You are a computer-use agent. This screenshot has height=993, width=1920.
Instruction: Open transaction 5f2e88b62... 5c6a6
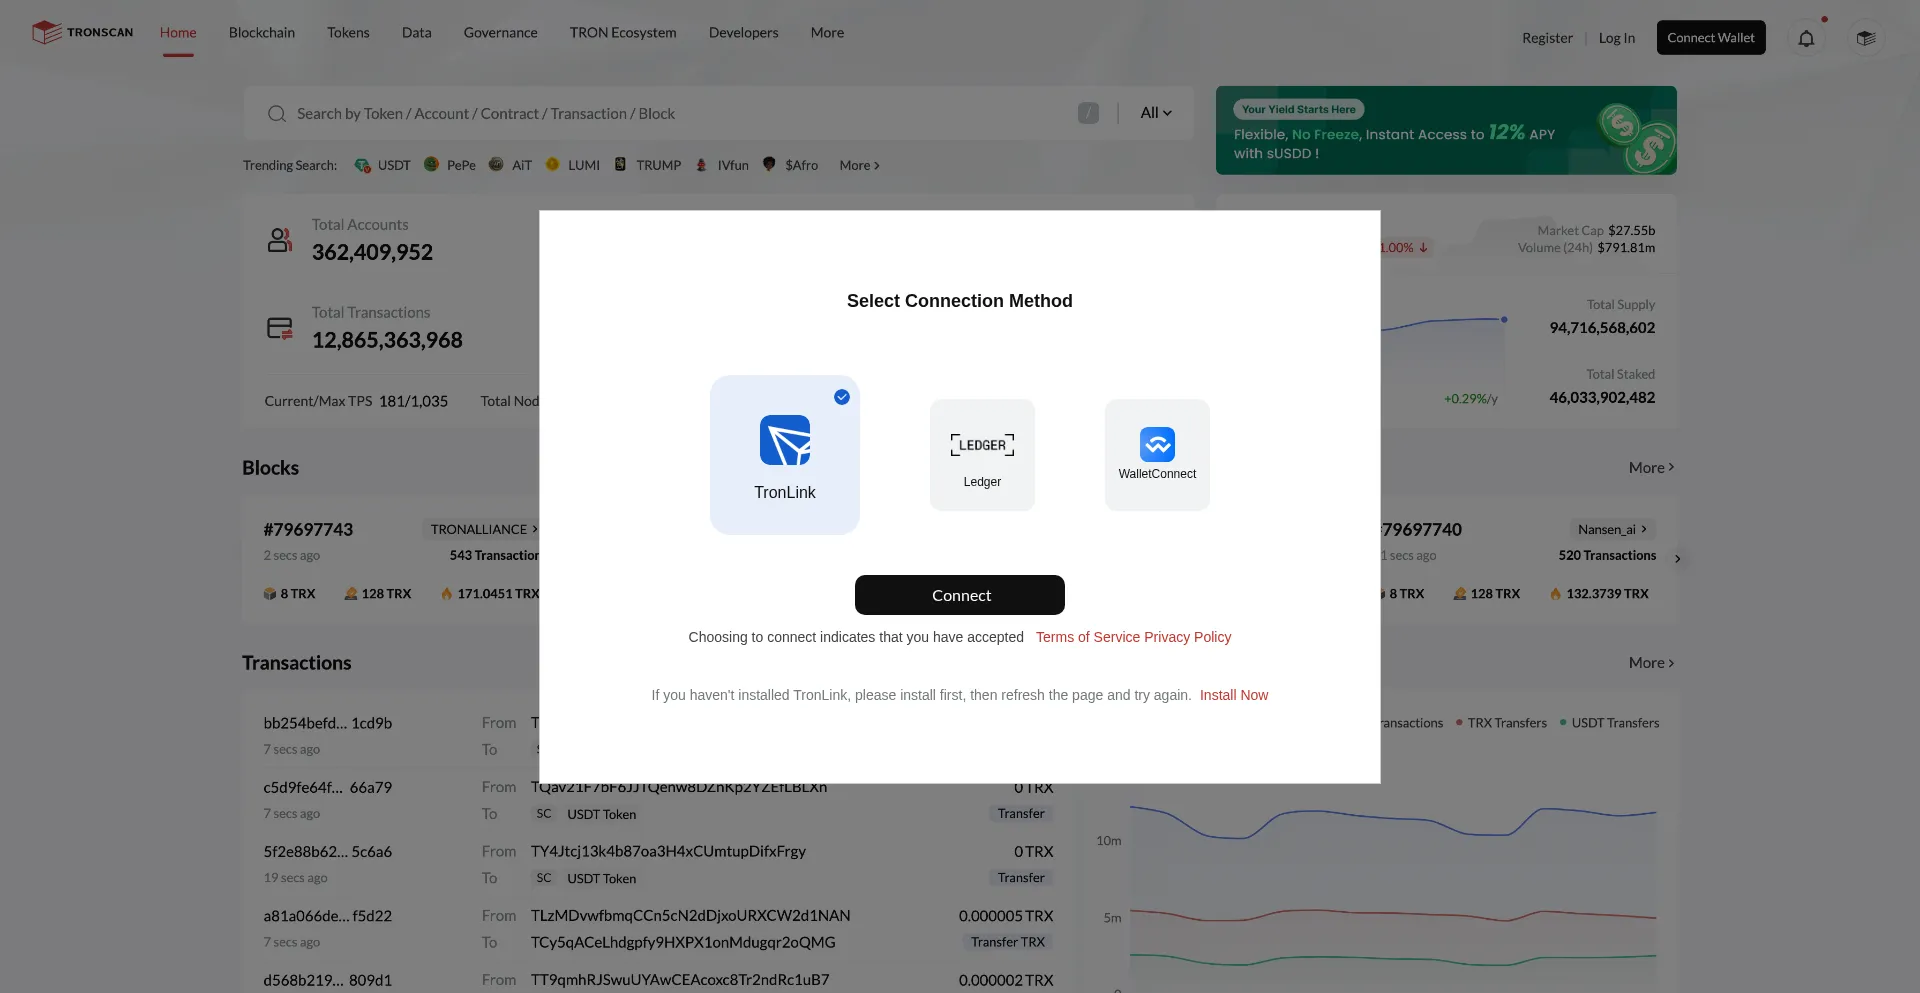click(328, 852)
